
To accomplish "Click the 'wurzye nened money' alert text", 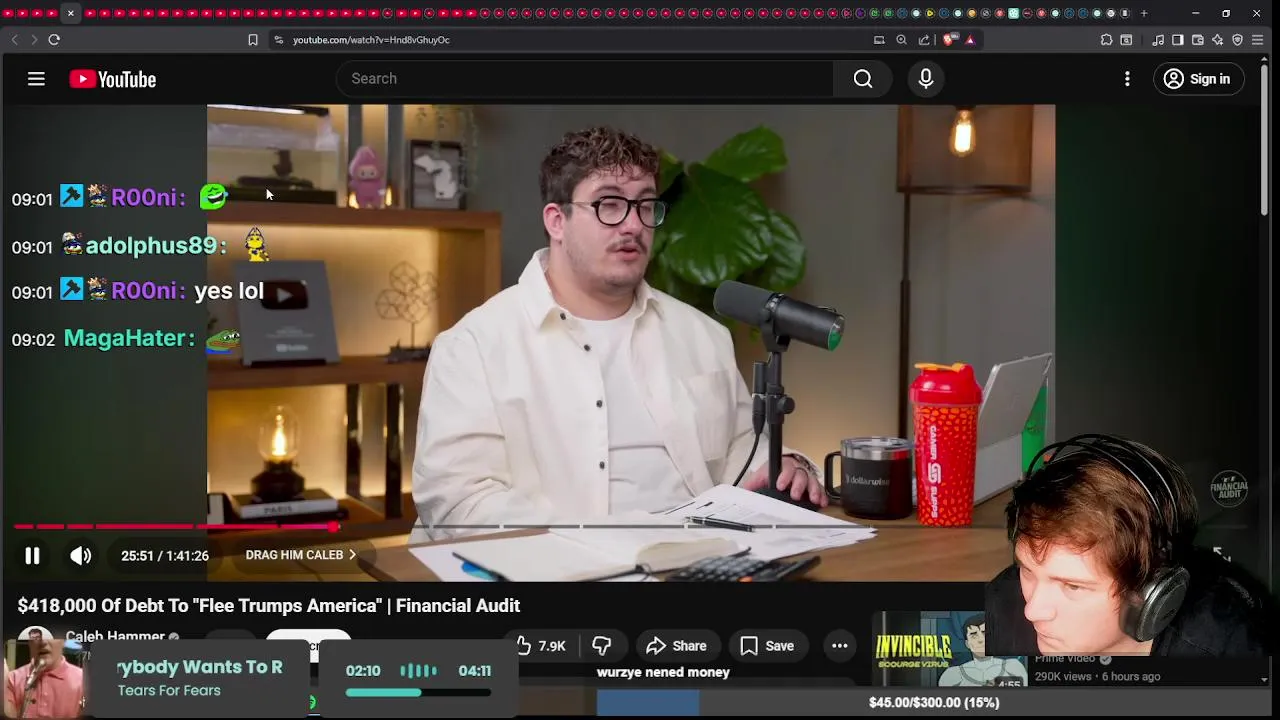I will 663,672.
